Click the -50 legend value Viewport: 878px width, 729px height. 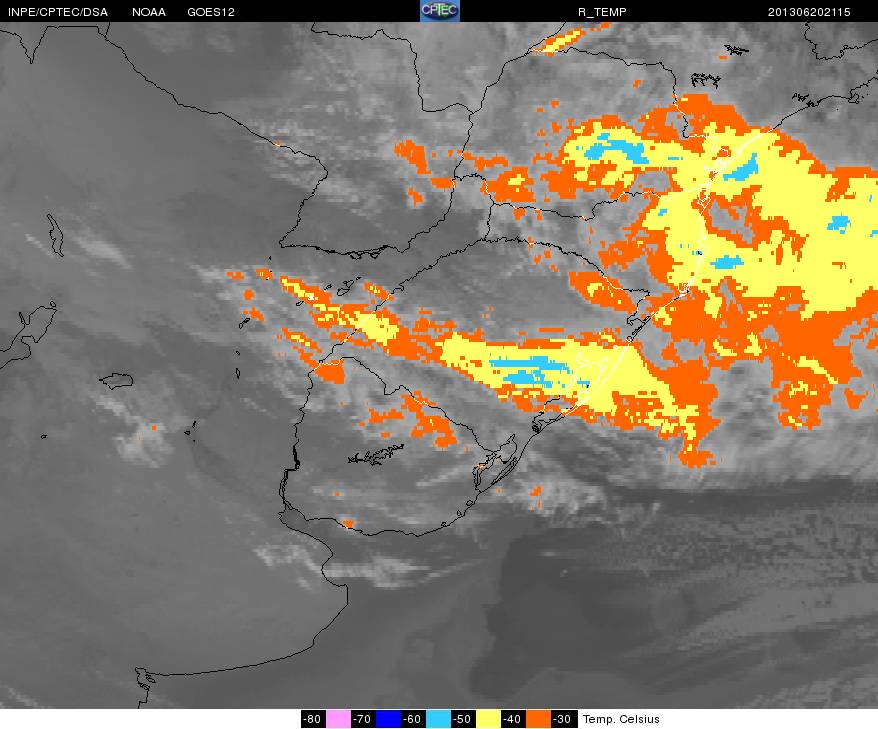tap(463, 719)
